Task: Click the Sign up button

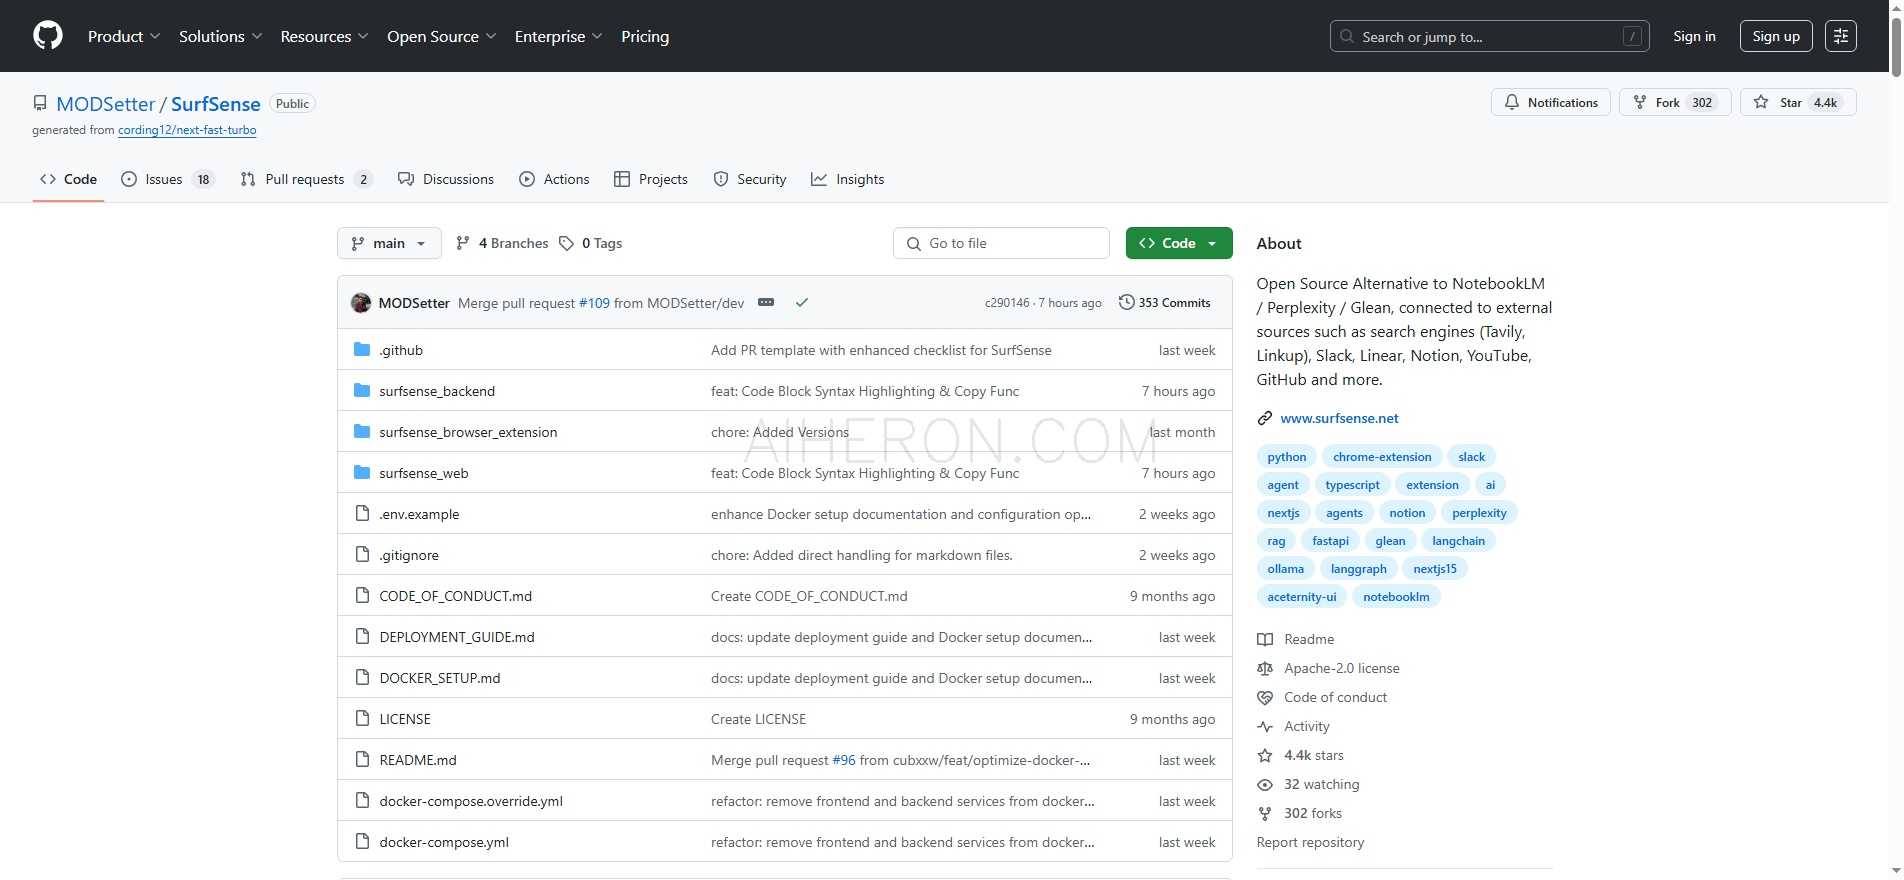Action: (x=1776, y=36)
